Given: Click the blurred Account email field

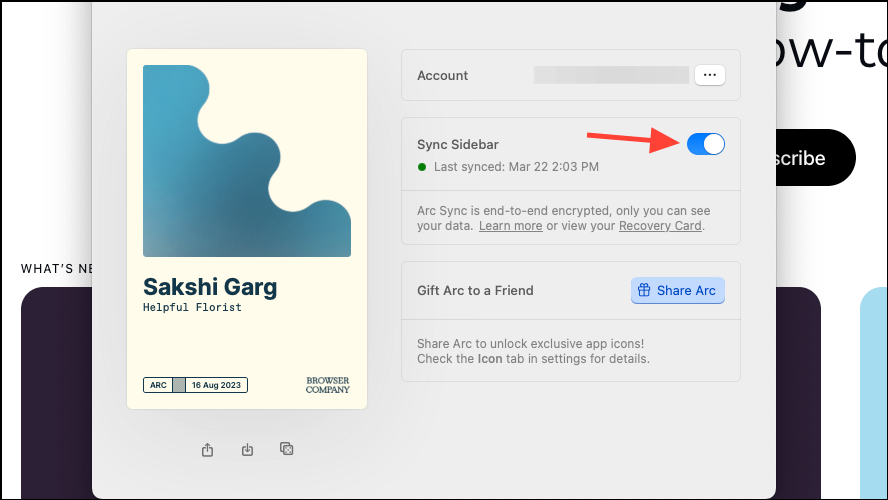Looking at the screenshot, I should [x=611, y=75].
